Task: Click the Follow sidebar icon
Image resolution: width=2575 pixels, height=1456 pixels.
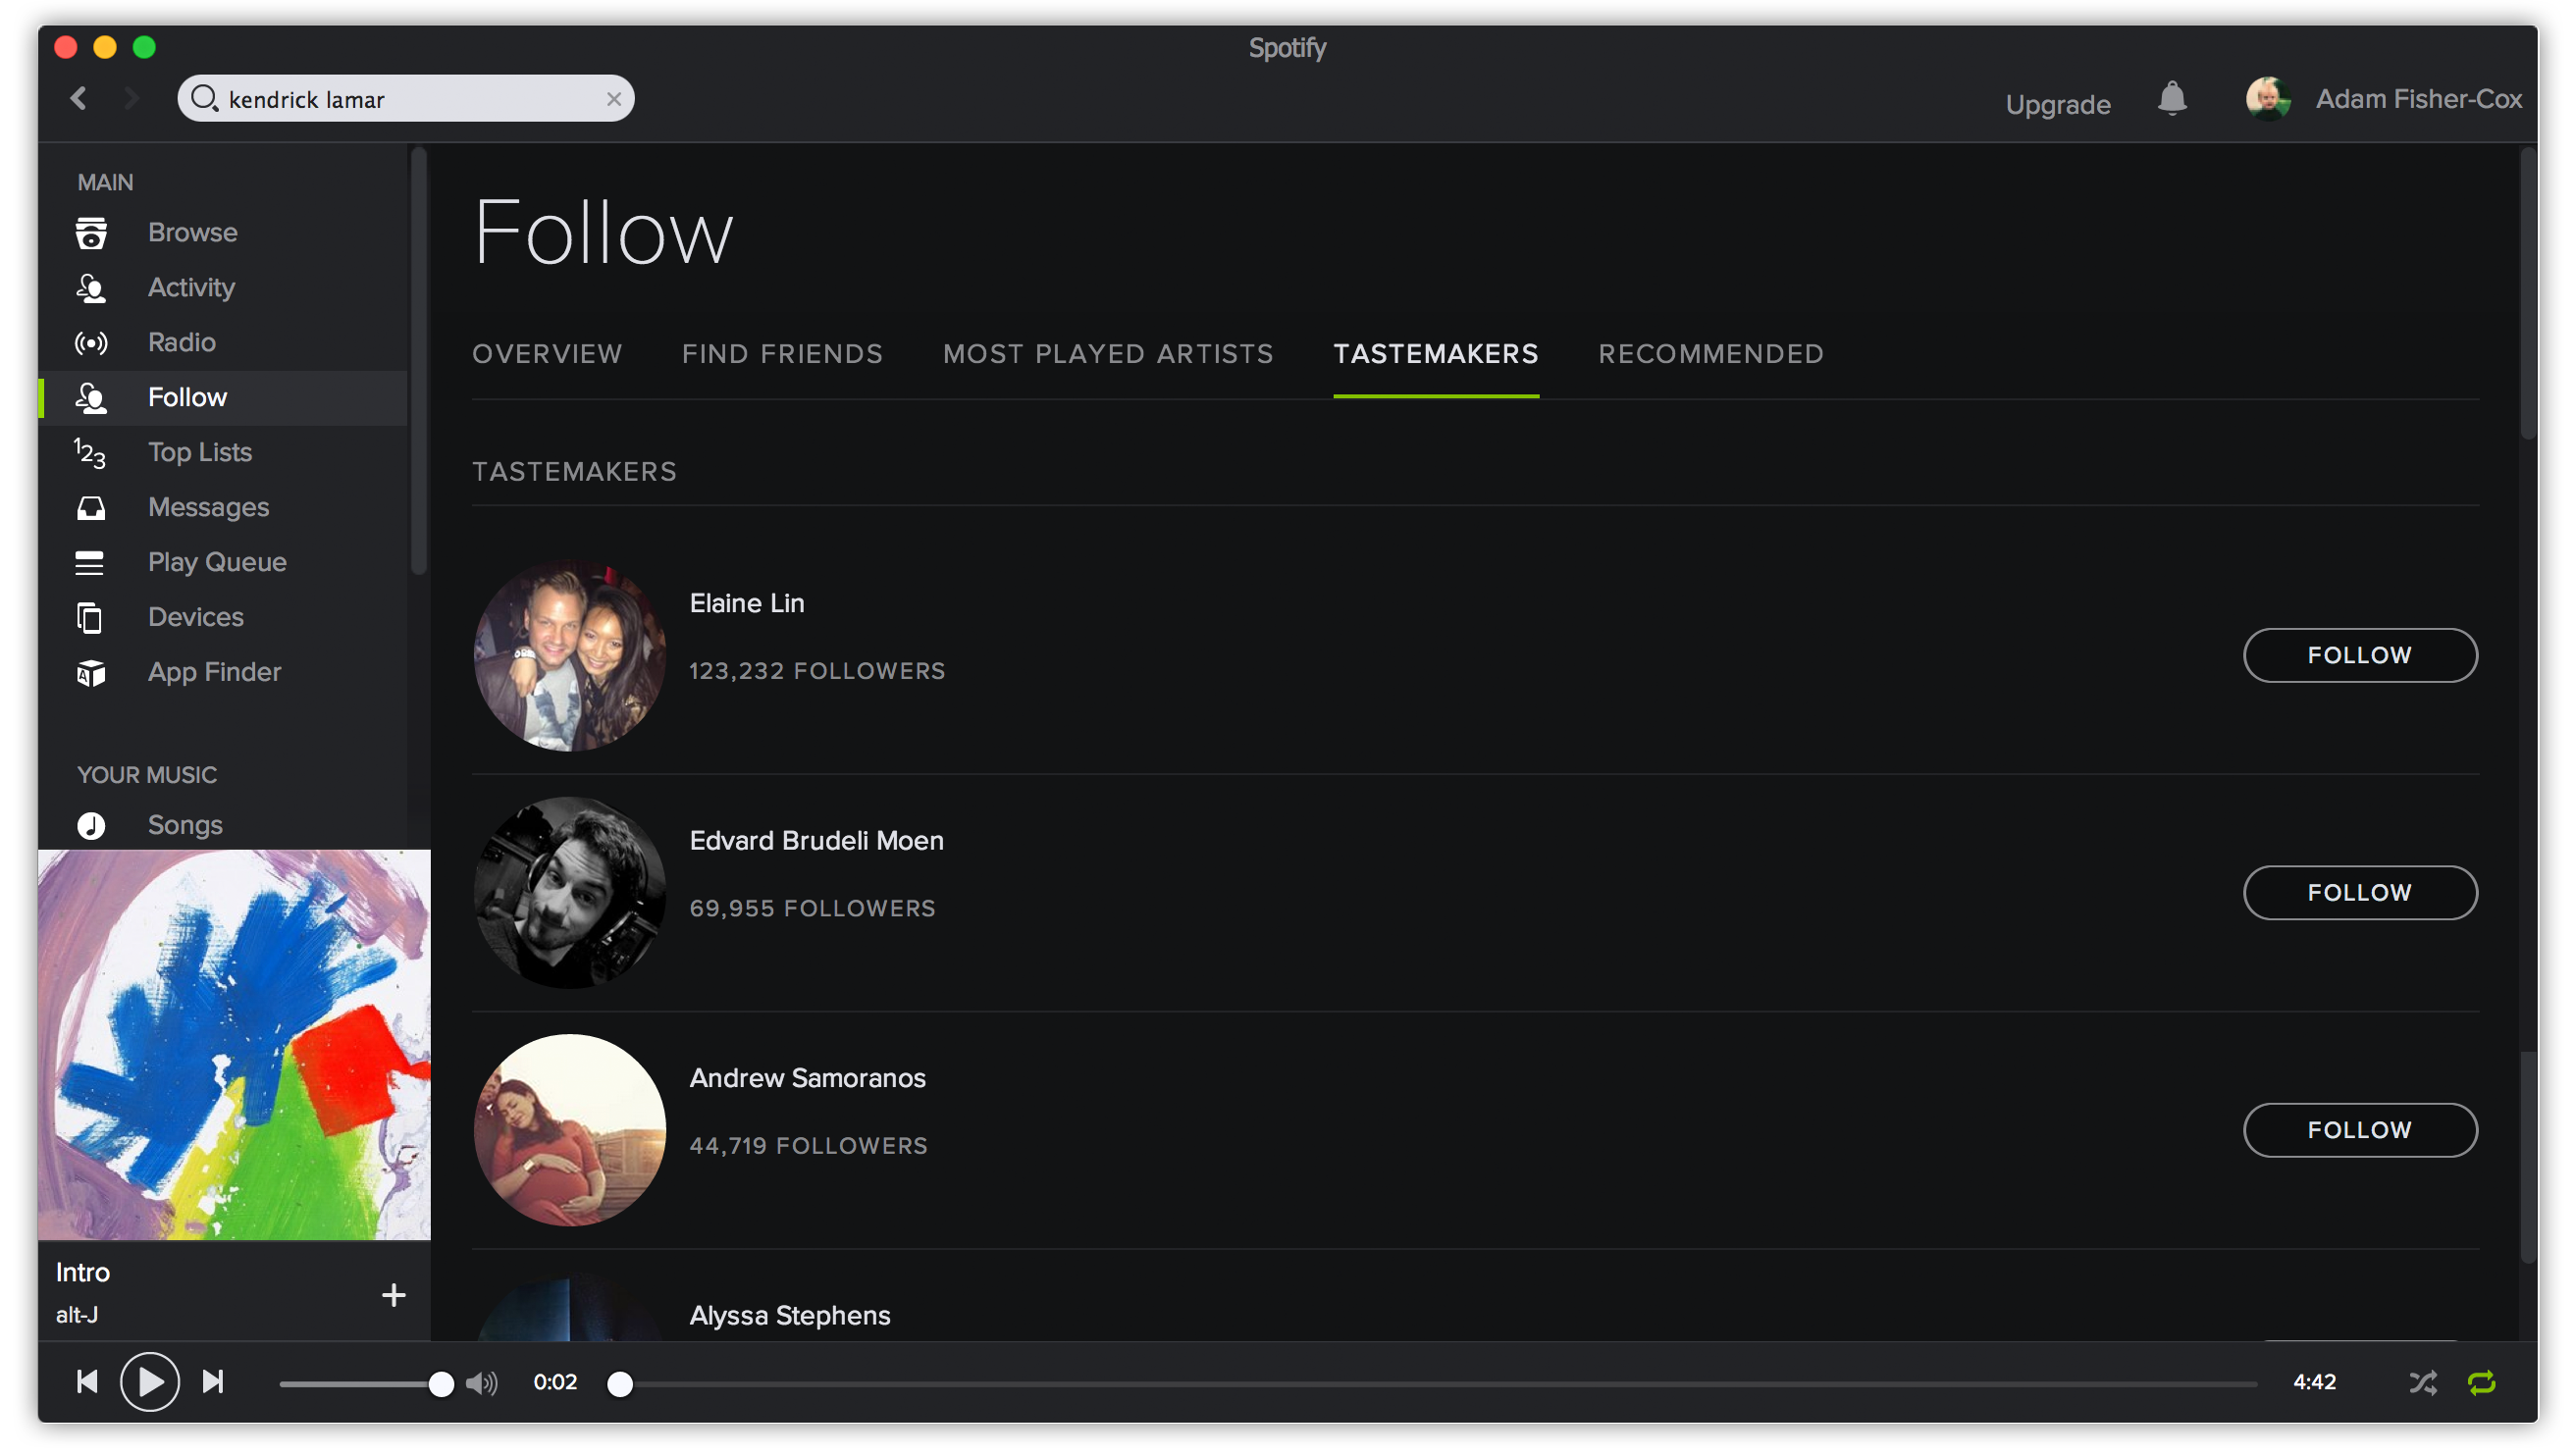Action: [91, 398]
